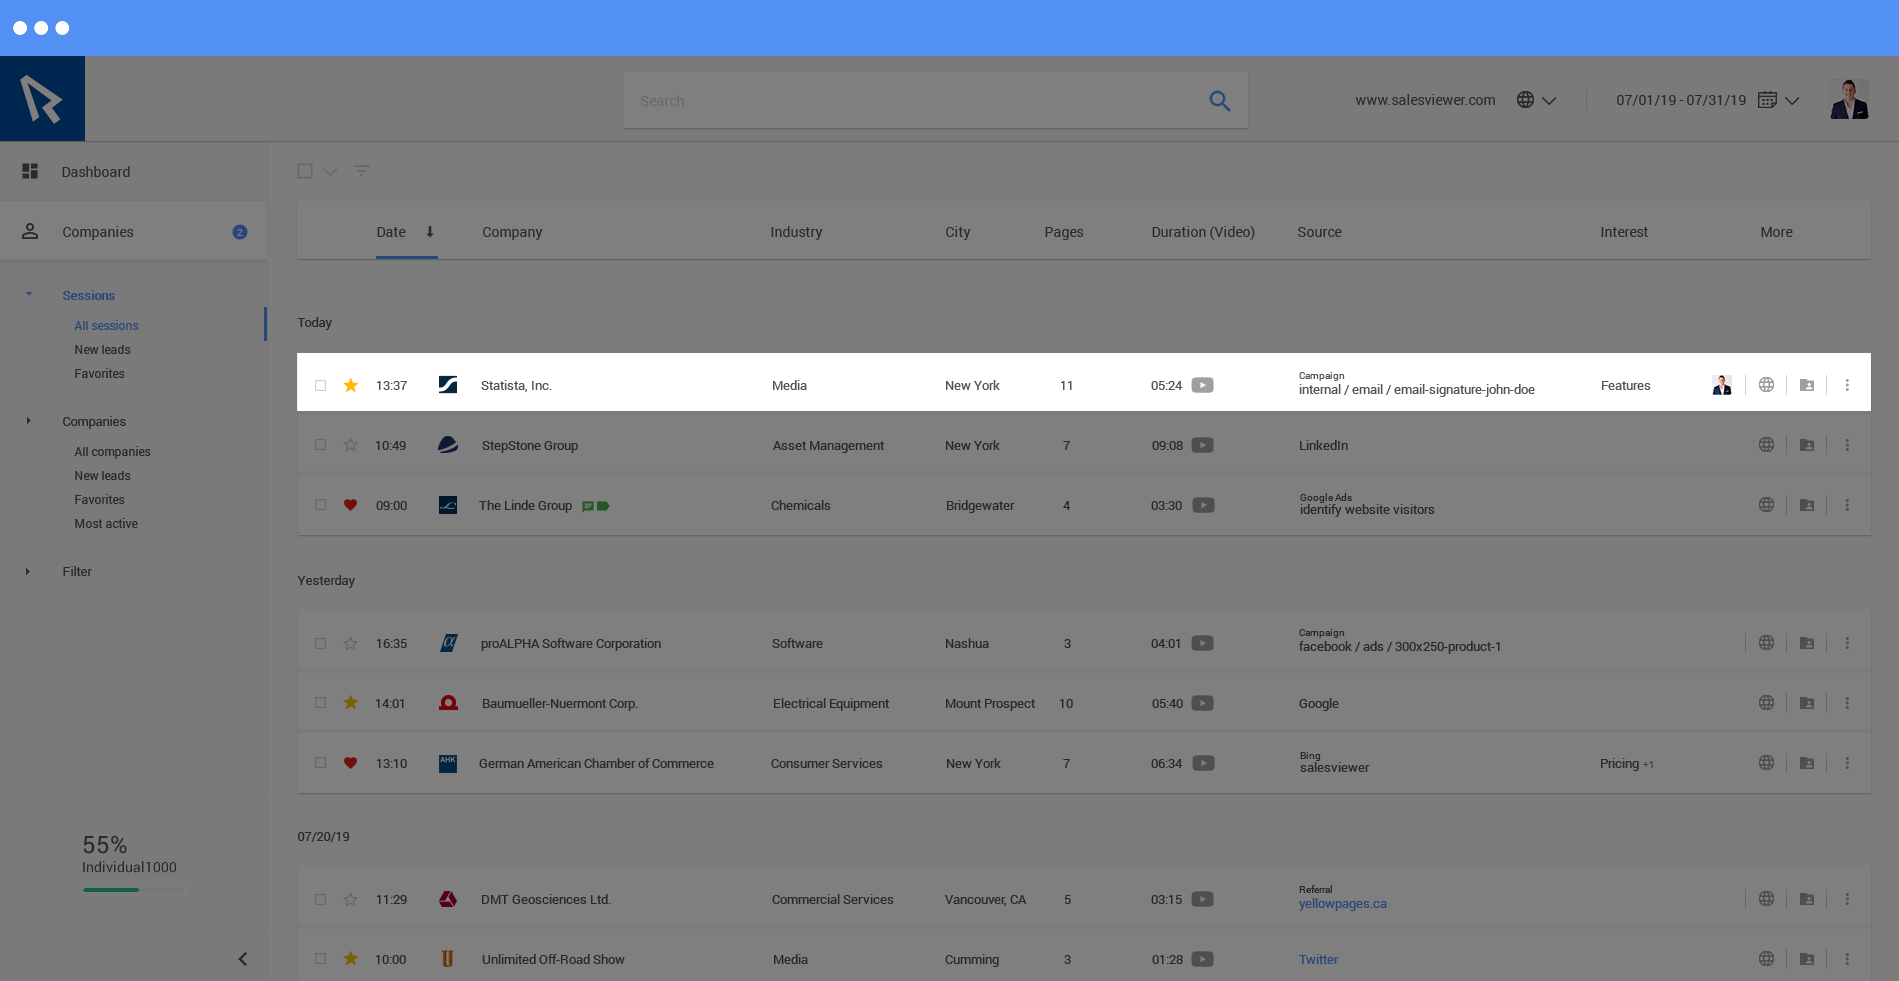Open the Dashboard menu item
Screen dimensions: 1899x981
point(96,172)
